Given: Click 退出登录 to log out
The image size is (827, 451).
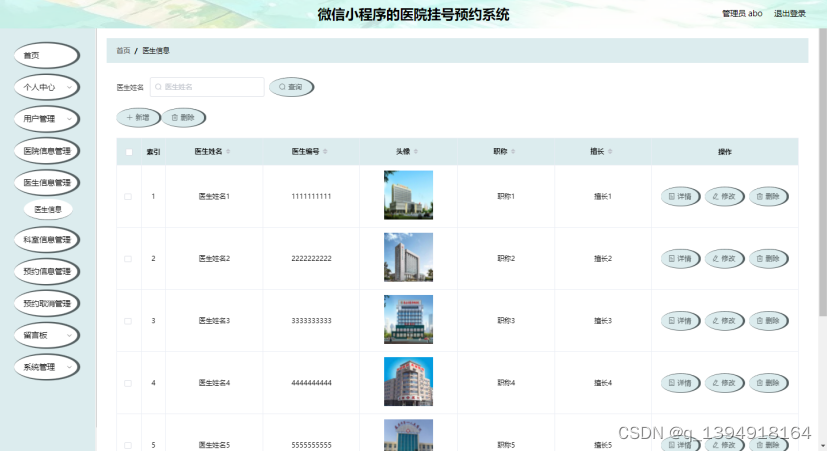Looking at the screenshot, I should pyautogui.click(x=790, y=13).
